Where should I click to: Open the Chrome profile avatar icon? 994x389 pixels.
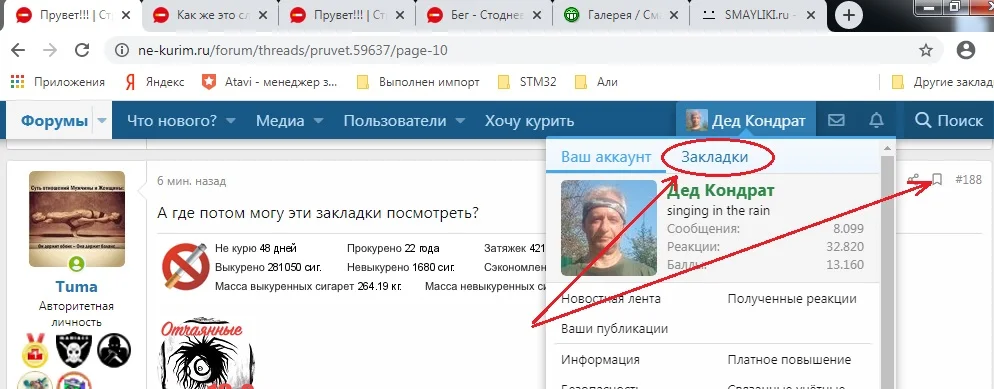click(965, 50)
